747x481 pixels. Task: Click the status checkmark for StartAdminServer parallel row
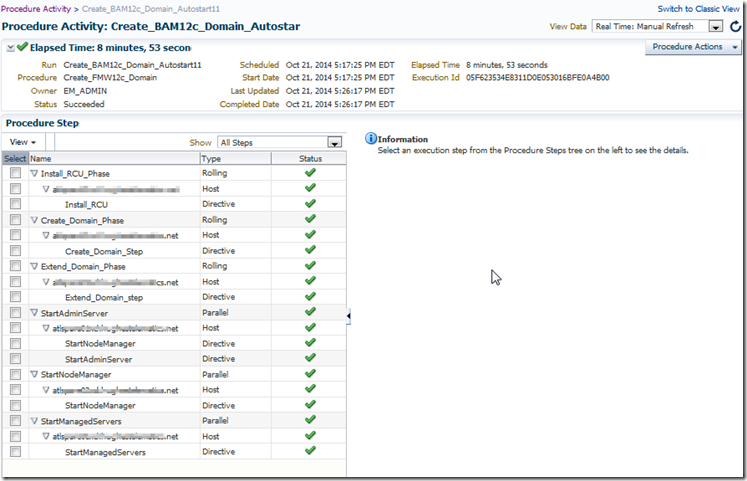pyautogui.click(x=310, y=311)
